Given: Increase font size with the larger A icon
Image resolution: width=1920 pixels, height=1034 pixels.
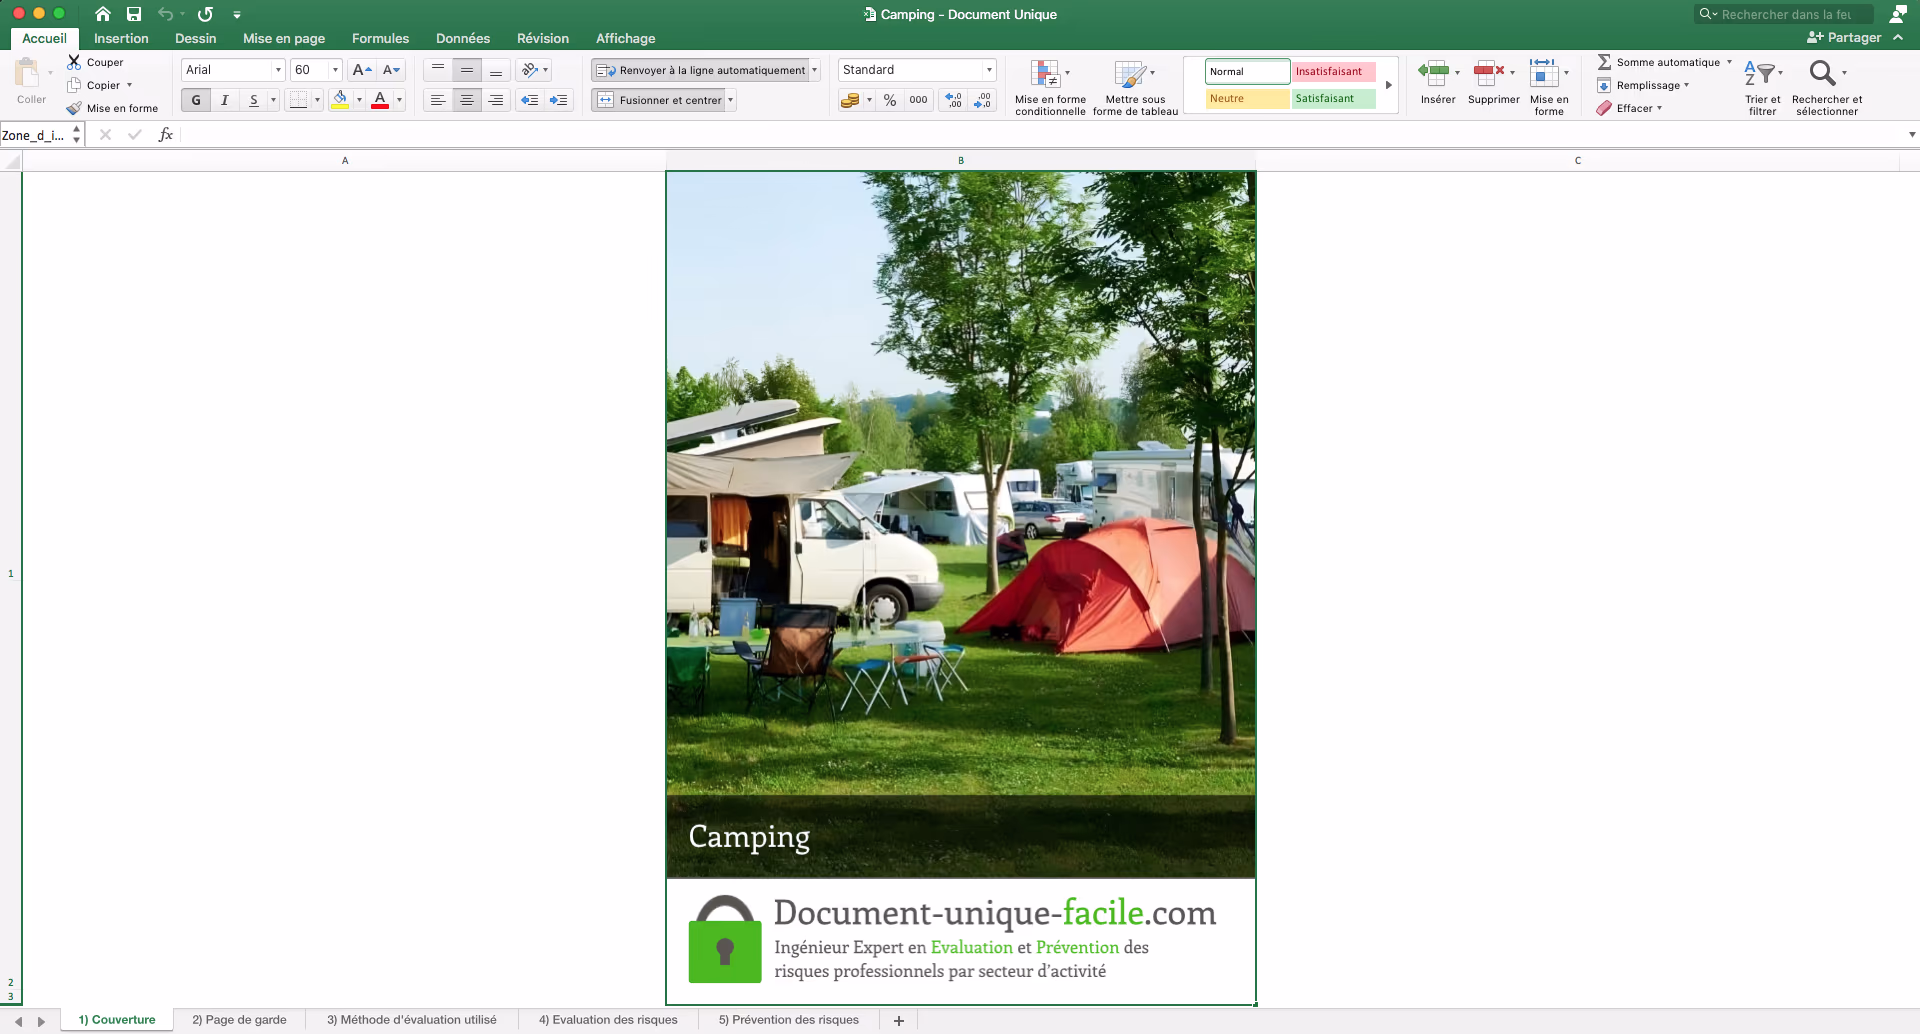Looking at the screenshot, I should (362, 70).
